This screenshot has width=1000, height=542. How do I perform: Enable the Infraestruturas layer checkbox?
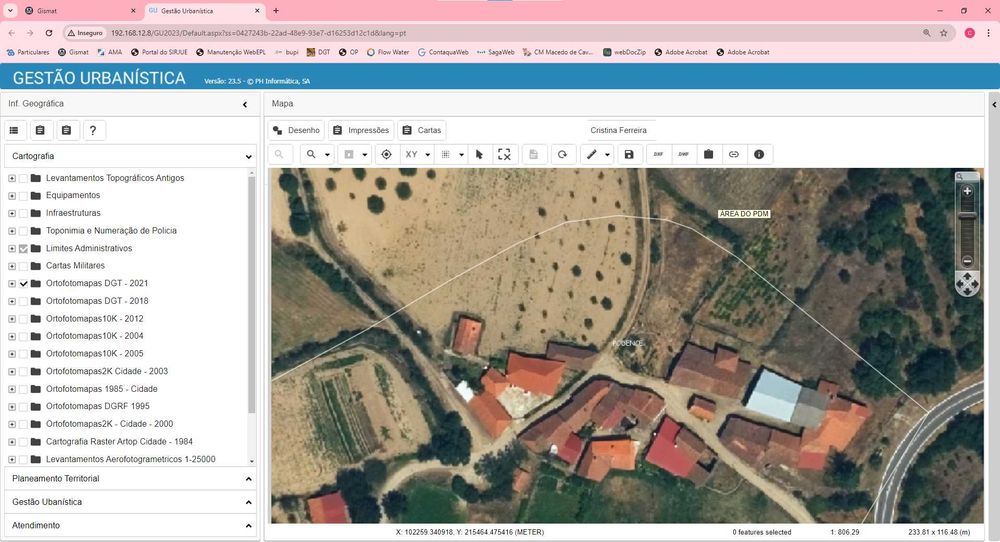[x=24, y=214]
